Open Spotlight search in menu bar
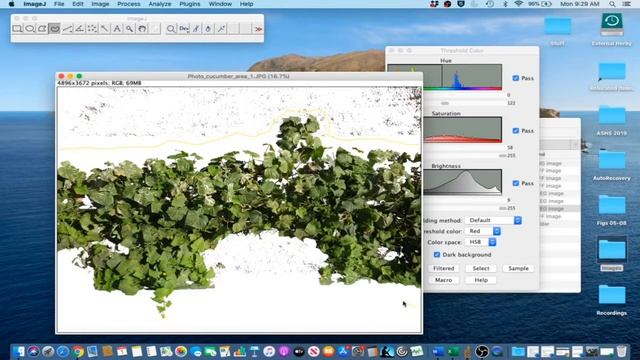This screenshot has height=360, width=640. coord(612,4)
